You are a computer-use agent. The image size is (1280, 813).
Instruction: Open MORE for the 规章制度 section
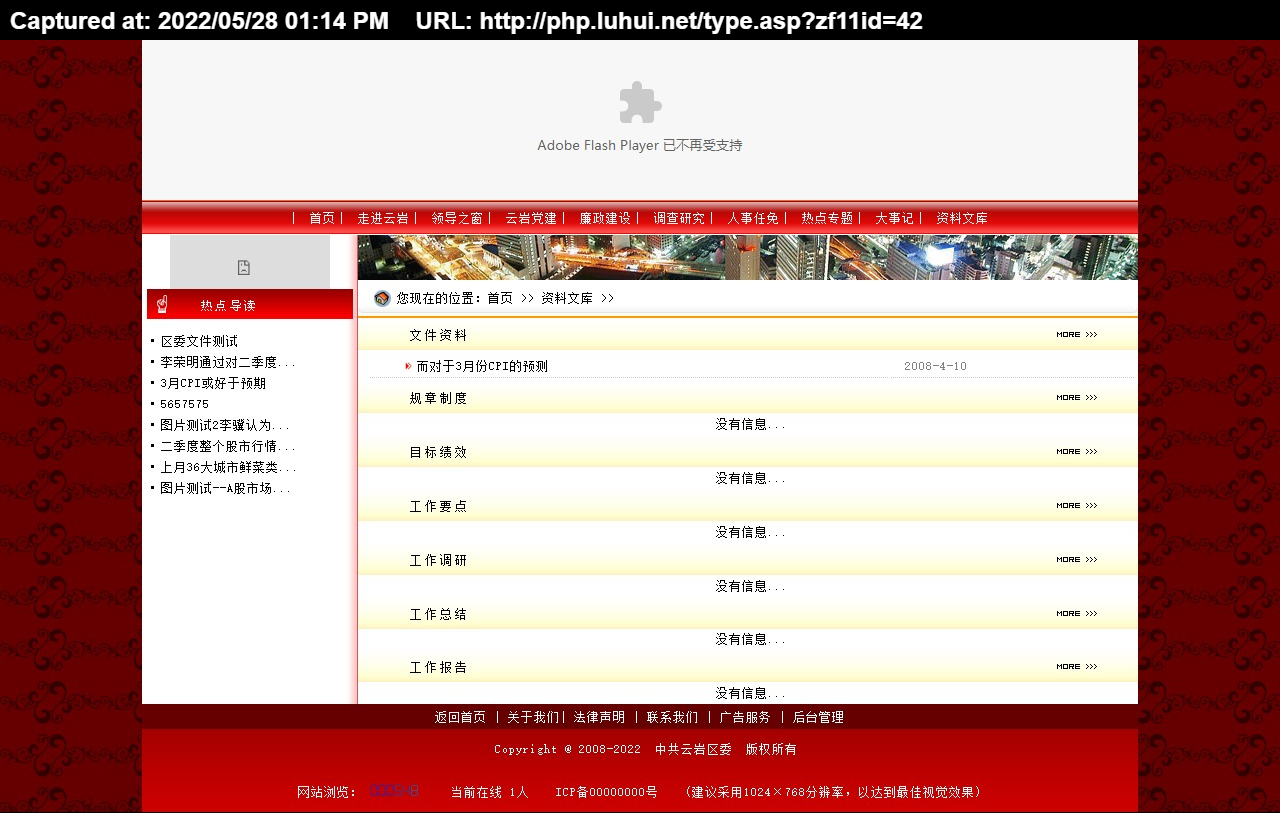point(1077,398)
